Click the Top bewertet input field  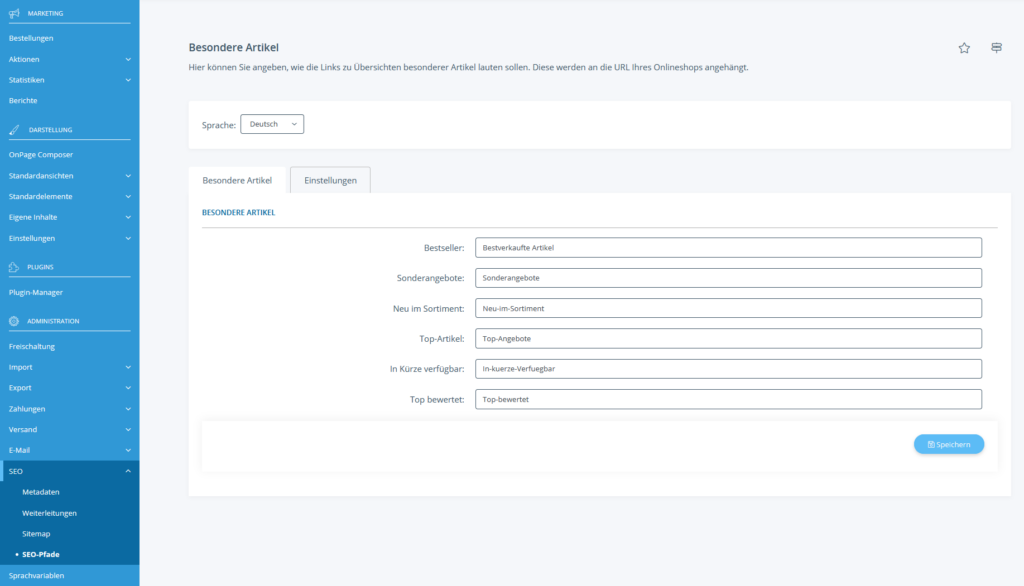click(x=728, y=399)
